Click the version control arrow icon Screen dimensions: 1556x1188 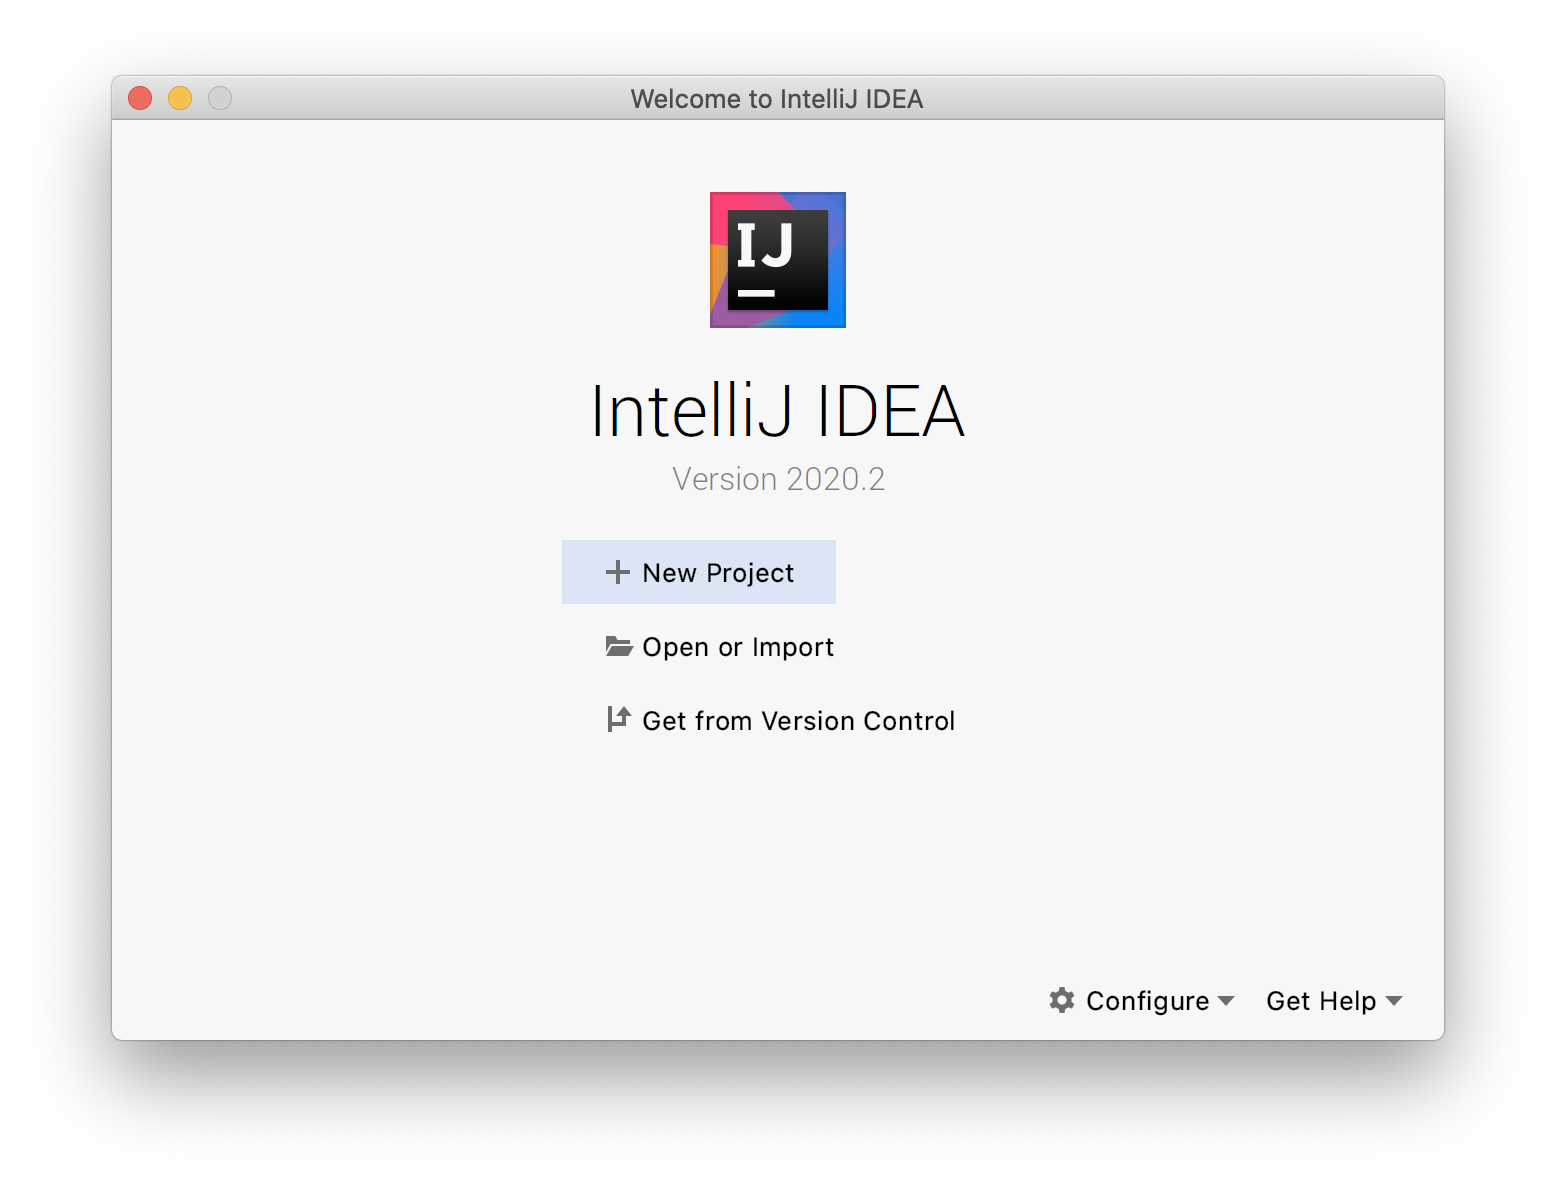click(x=619, y=719)
